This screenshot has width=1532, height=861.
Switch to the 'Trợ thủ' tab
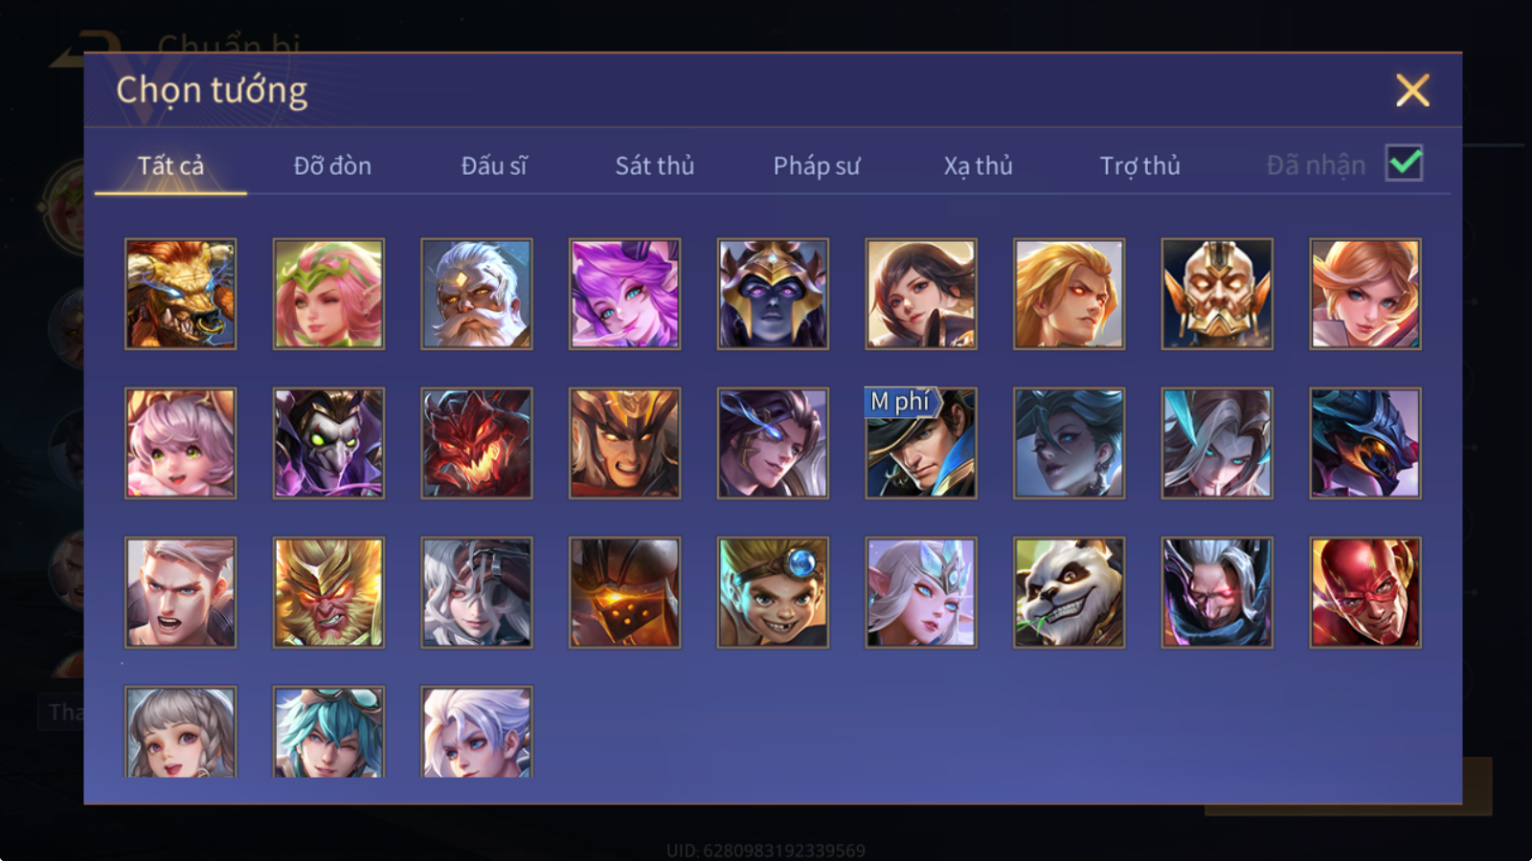point(1140,166)
